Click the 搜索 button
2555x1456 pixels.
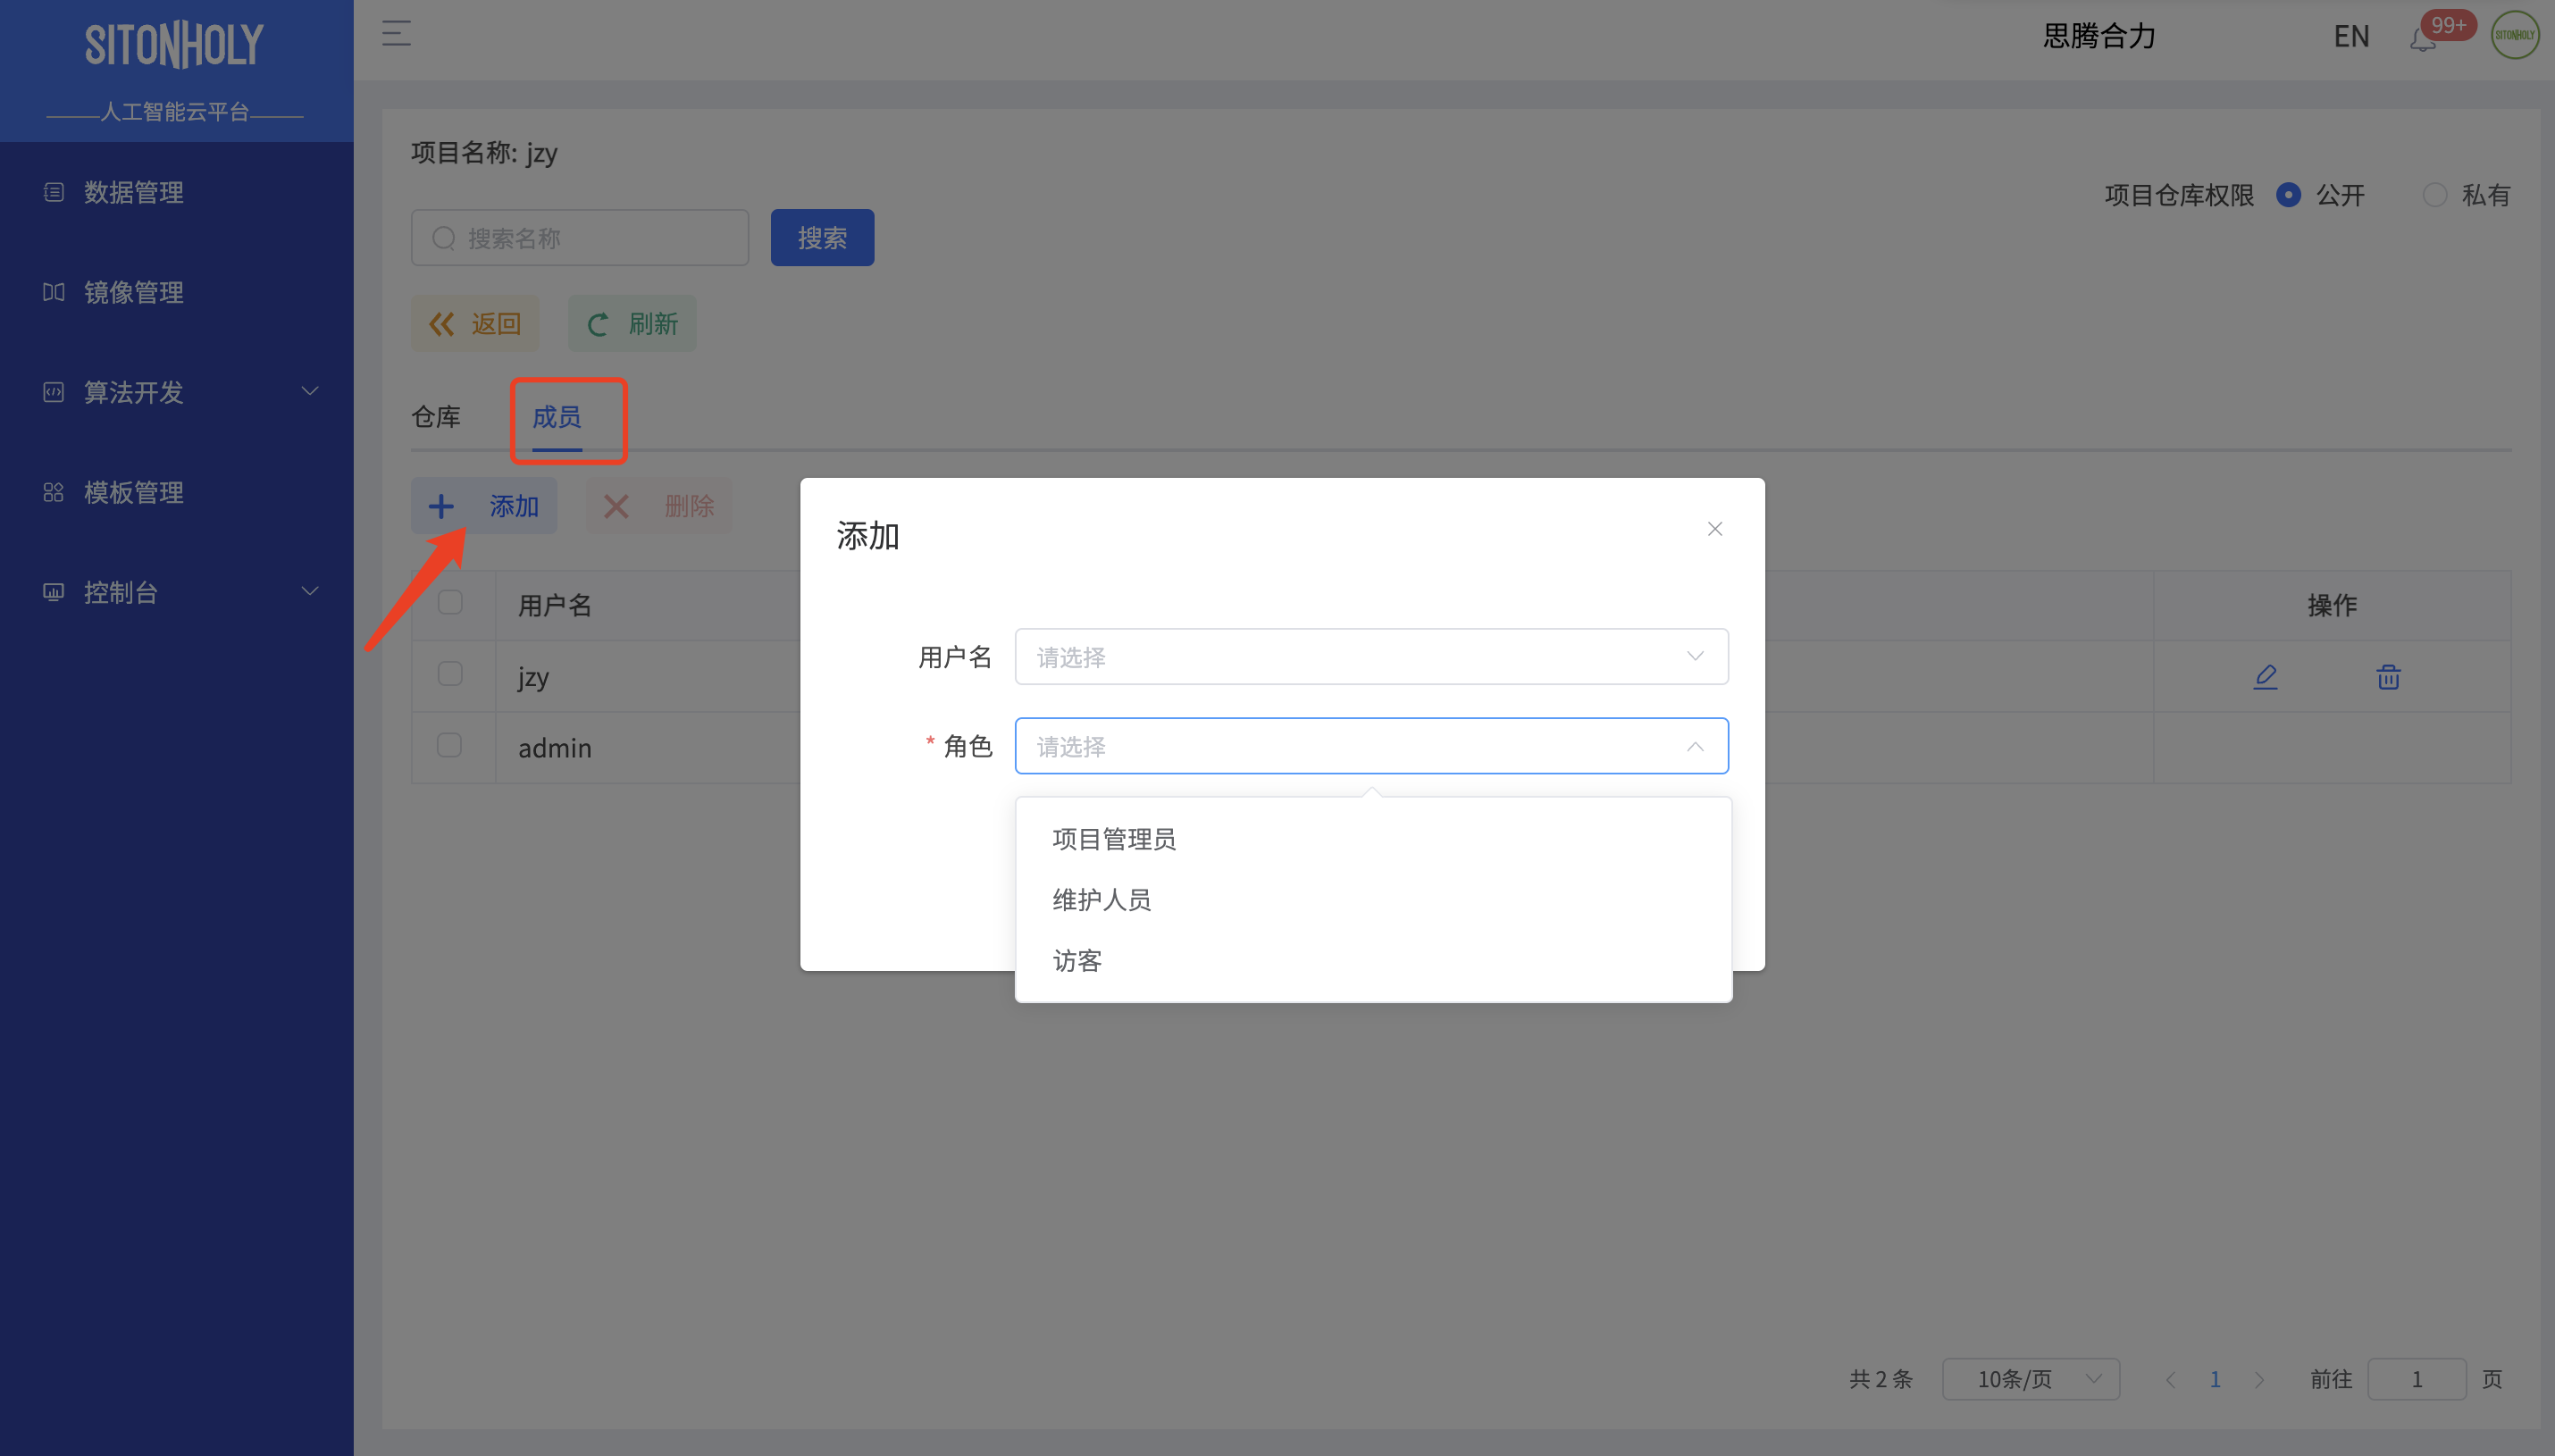(822, 238)
